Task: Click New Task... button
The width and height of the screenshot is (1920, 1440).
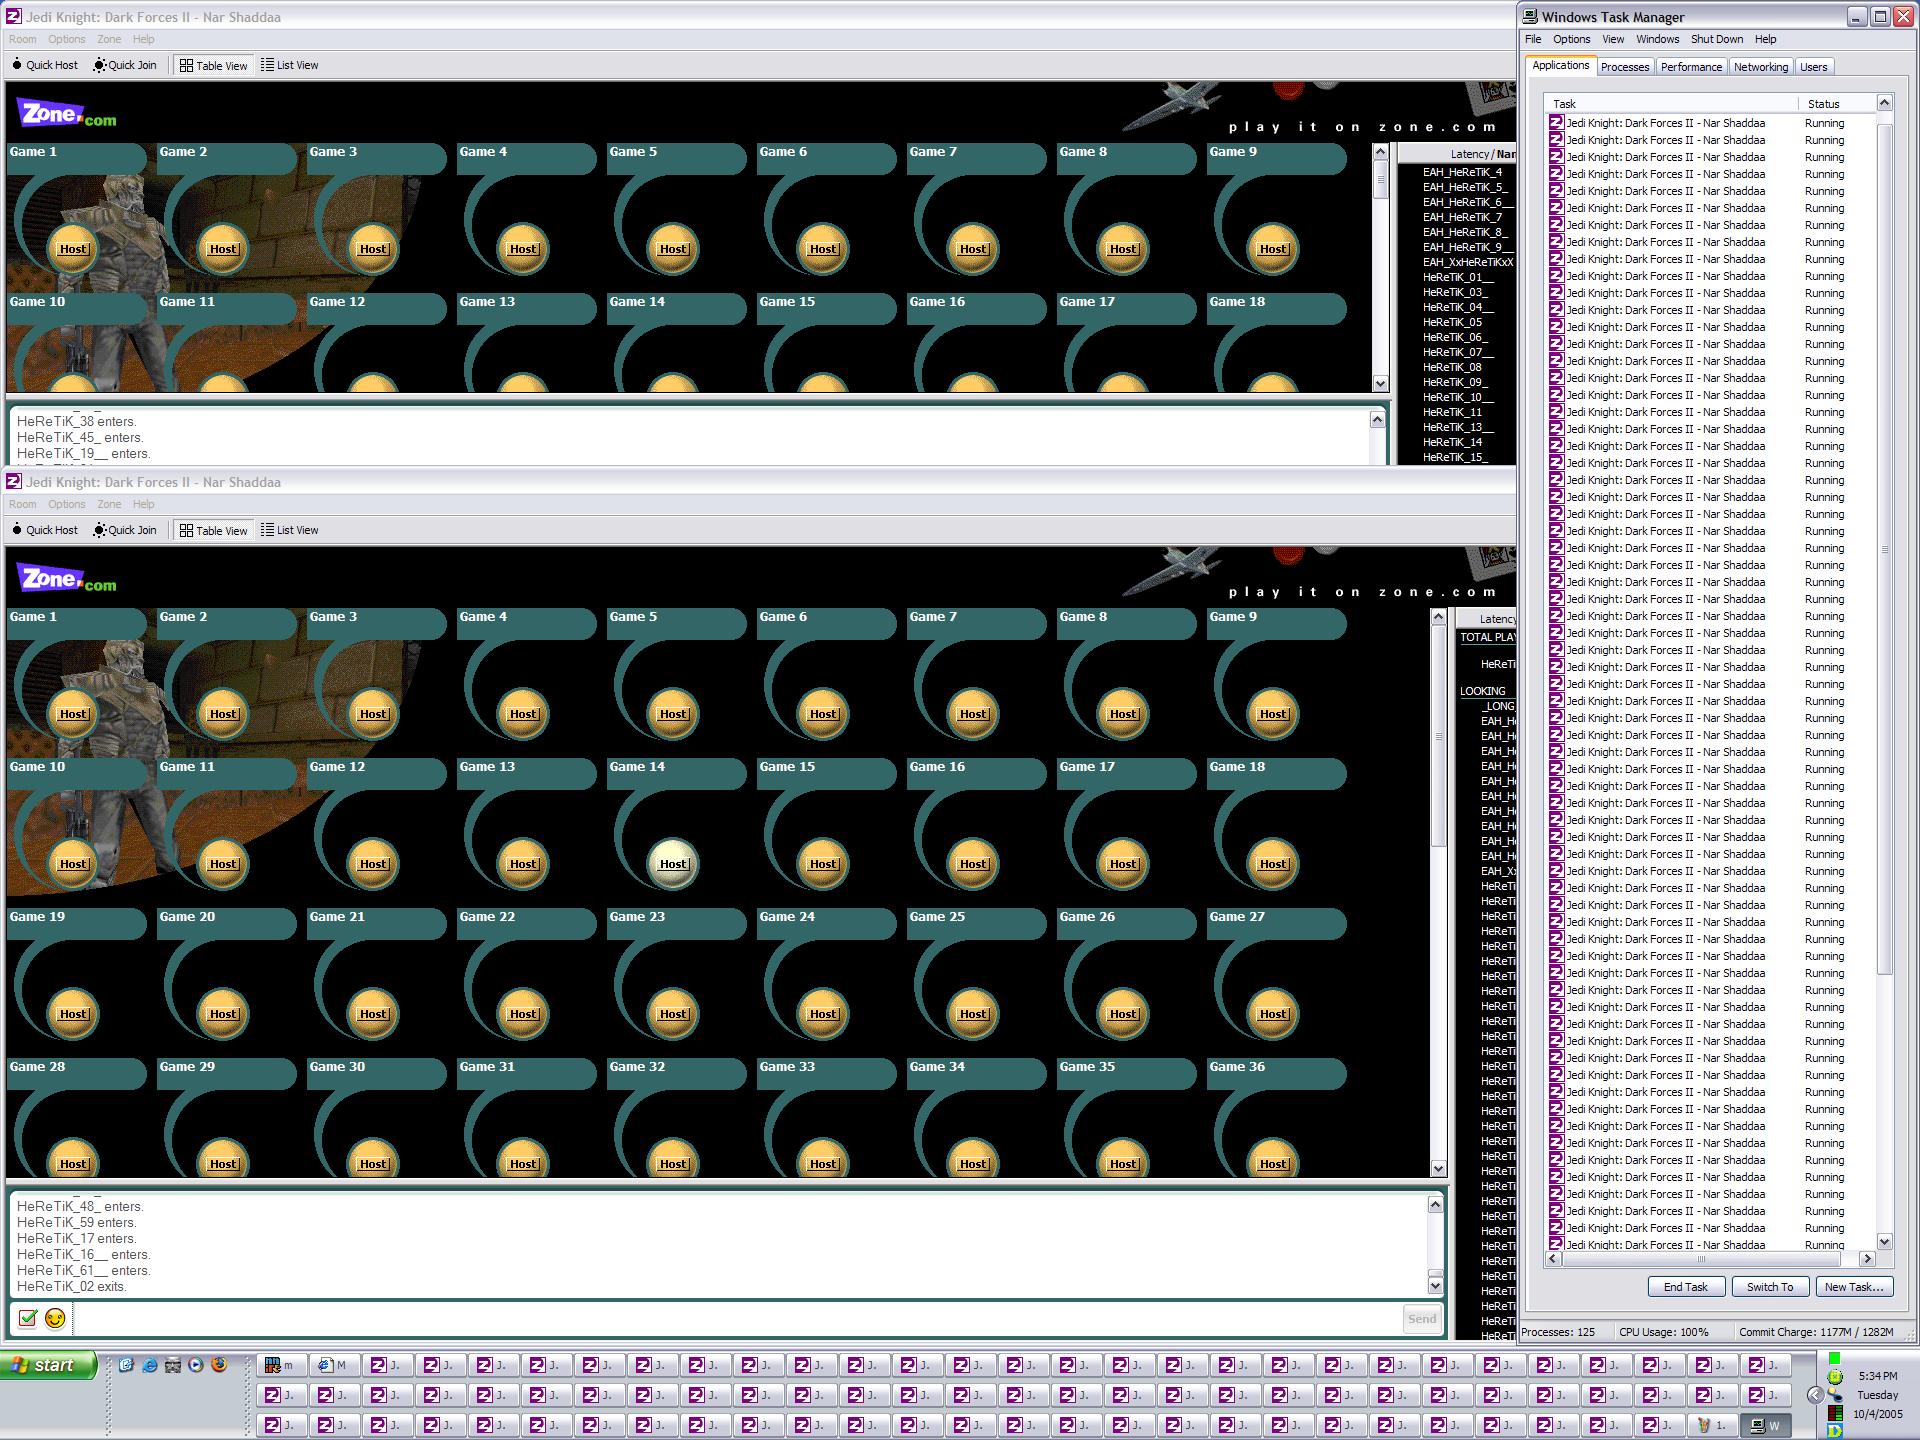Action: (1854, 1287)
